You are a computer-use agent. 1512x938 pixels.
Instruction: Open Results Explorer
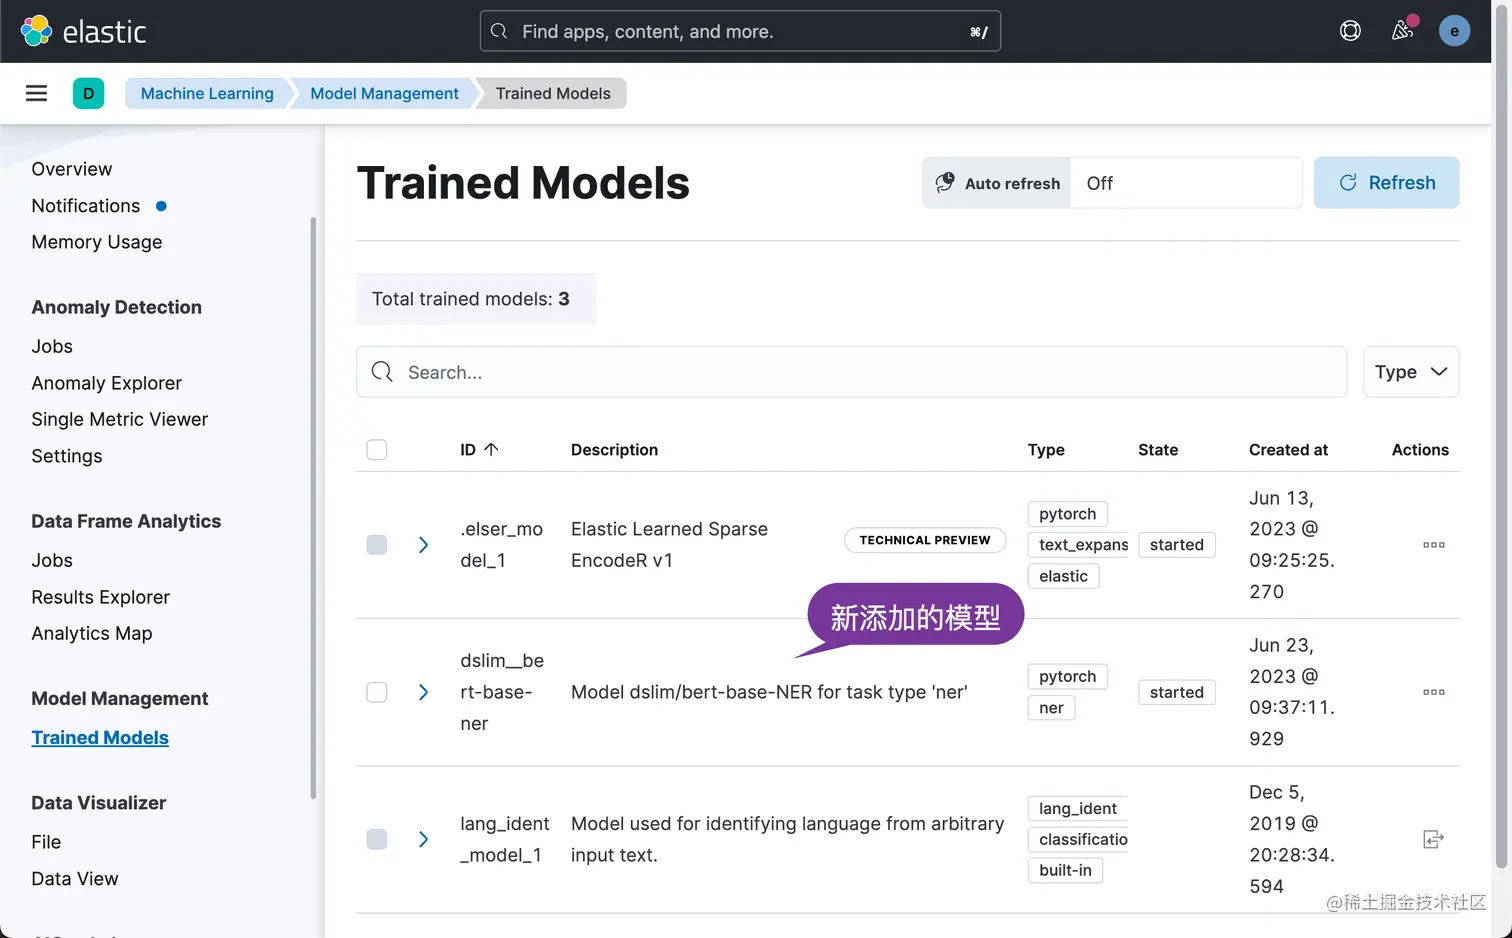[101, 597]
